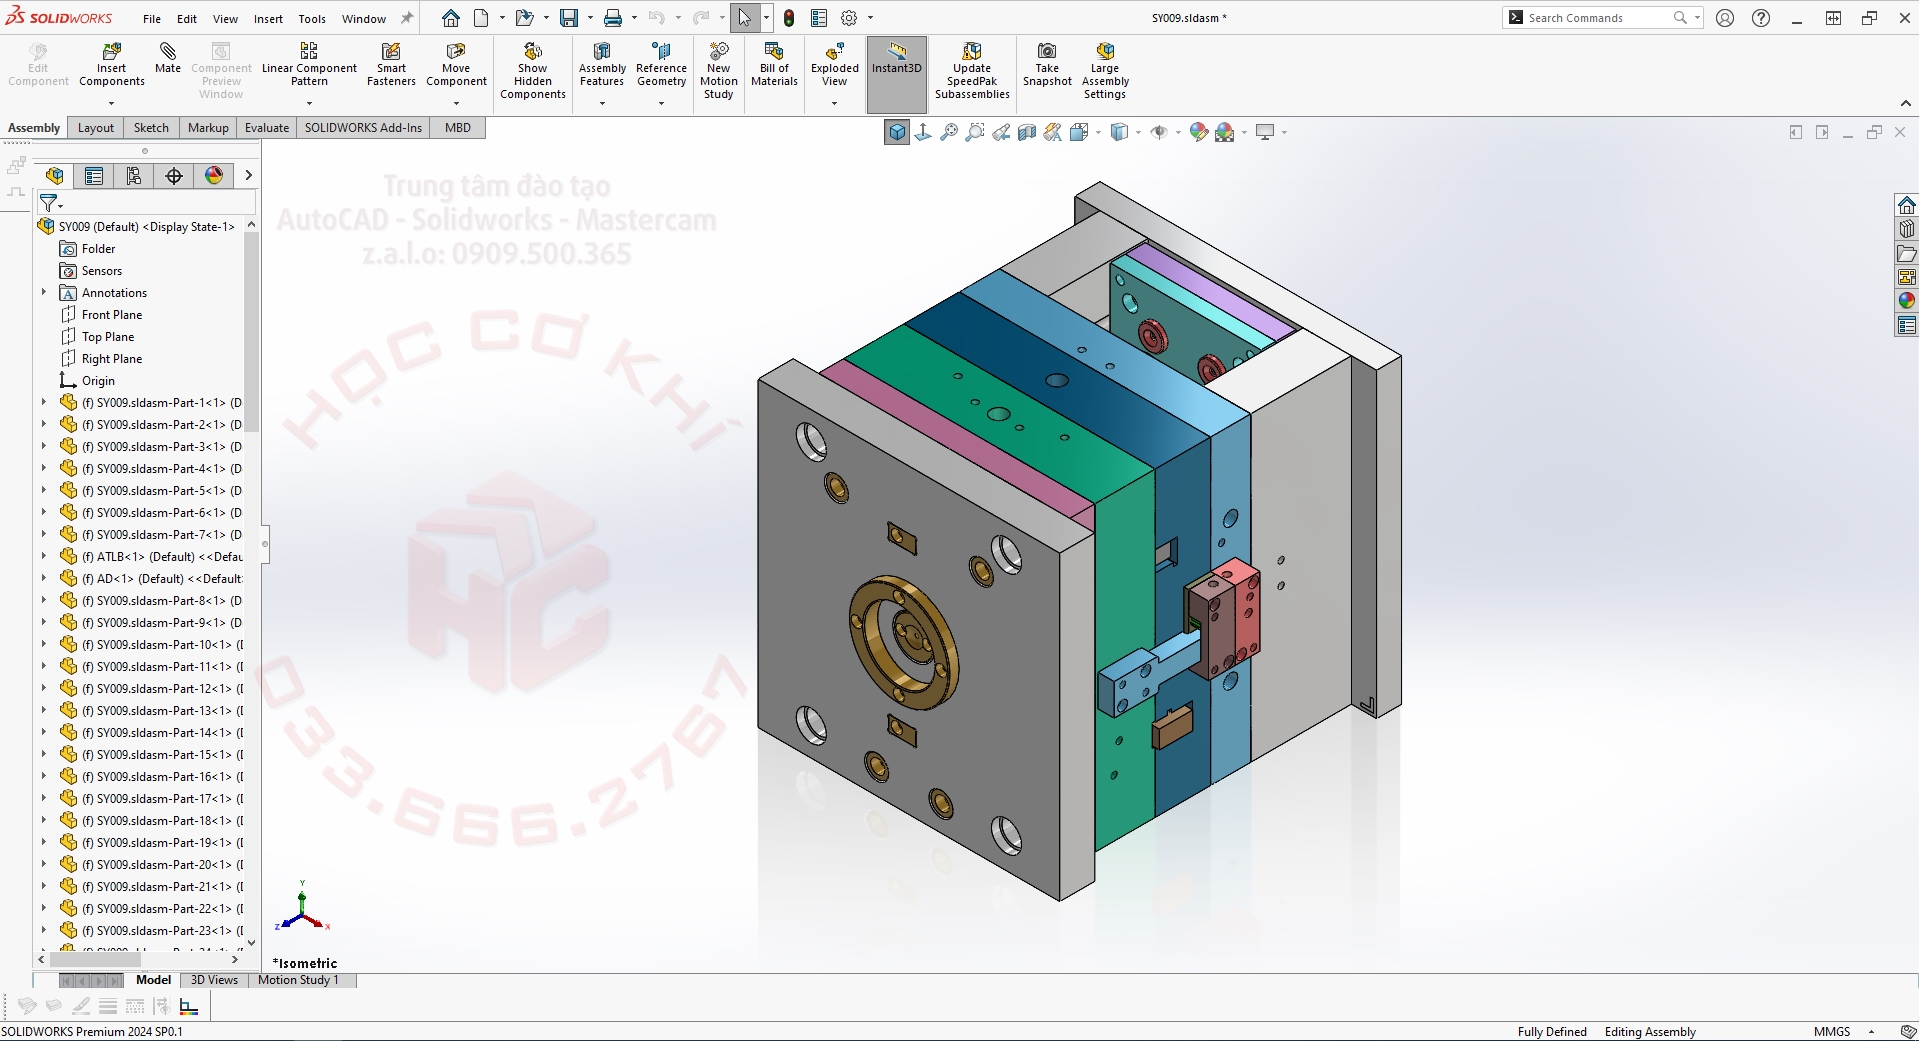
Task: Open Reference Geometry dropdown arrow
Action: coord(661,103)
